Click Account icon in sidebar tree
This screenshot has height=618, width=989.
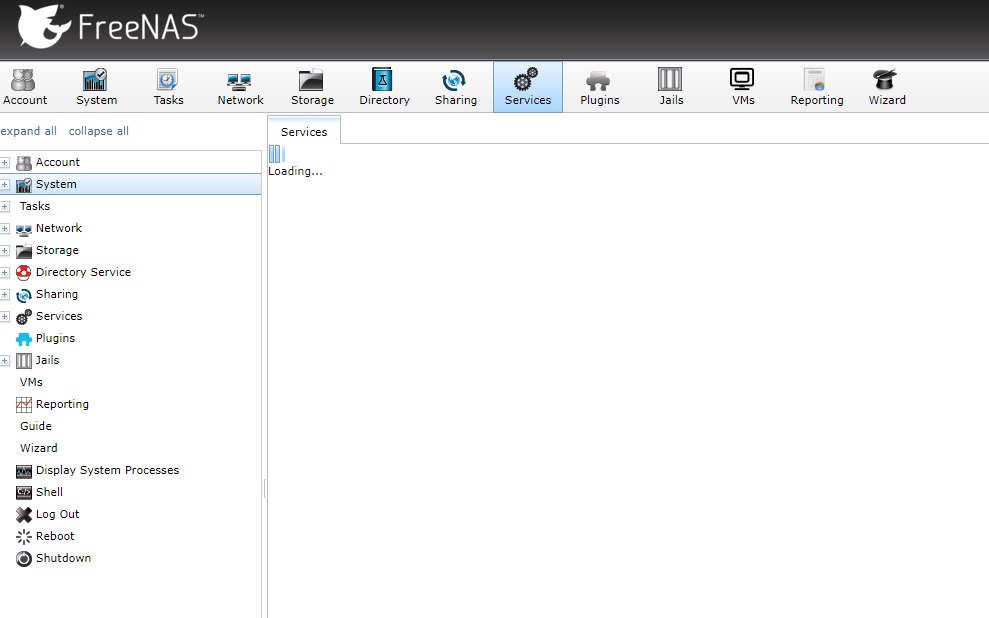click(24, 163)
